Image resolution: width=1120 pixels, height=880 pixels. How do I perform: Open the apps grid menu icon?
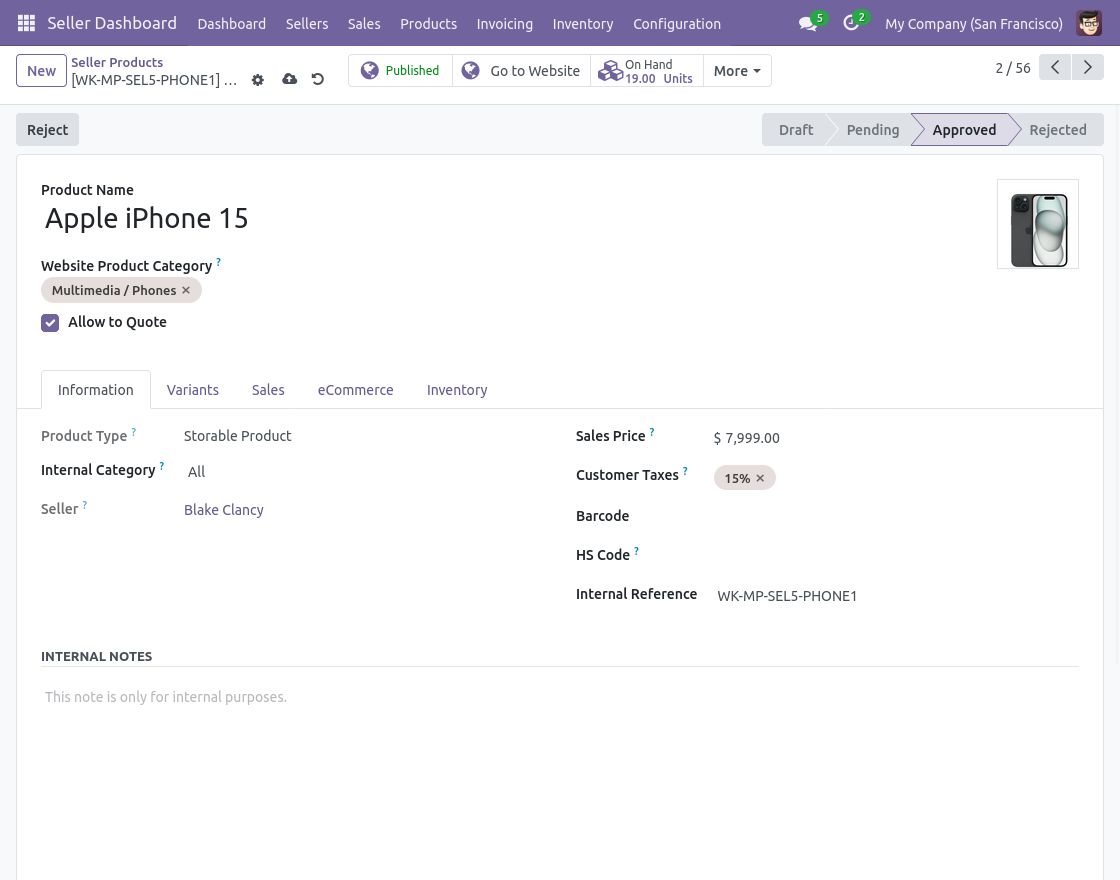tap(27, 23)
